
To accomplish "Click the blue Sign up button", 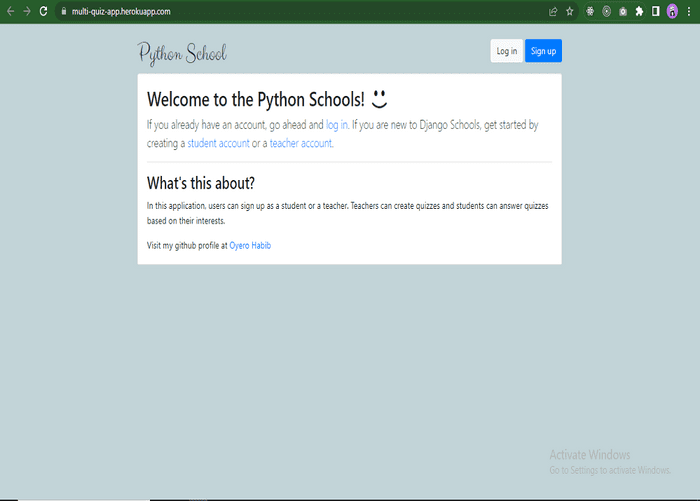I will [x=543, y=51].
